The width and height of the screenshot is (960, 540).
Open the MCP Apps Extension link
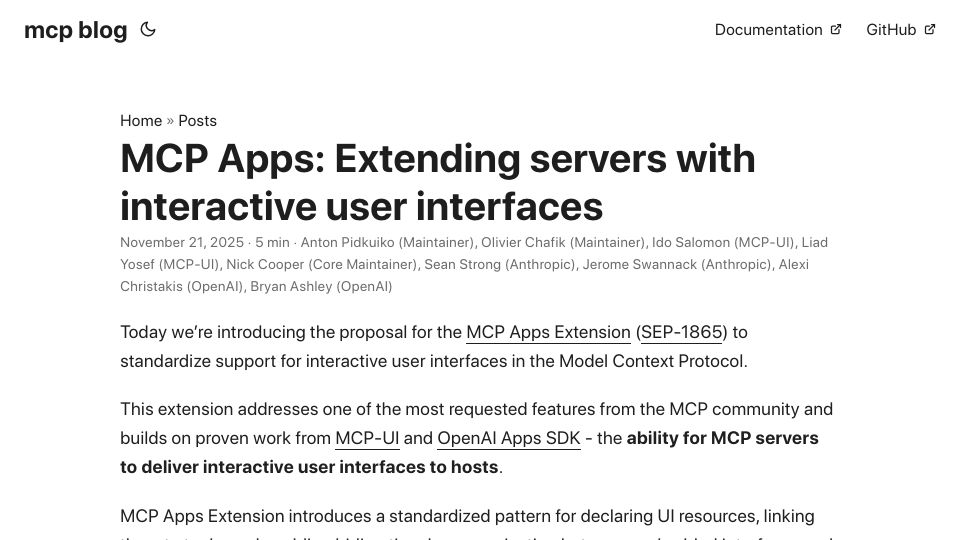548,332
